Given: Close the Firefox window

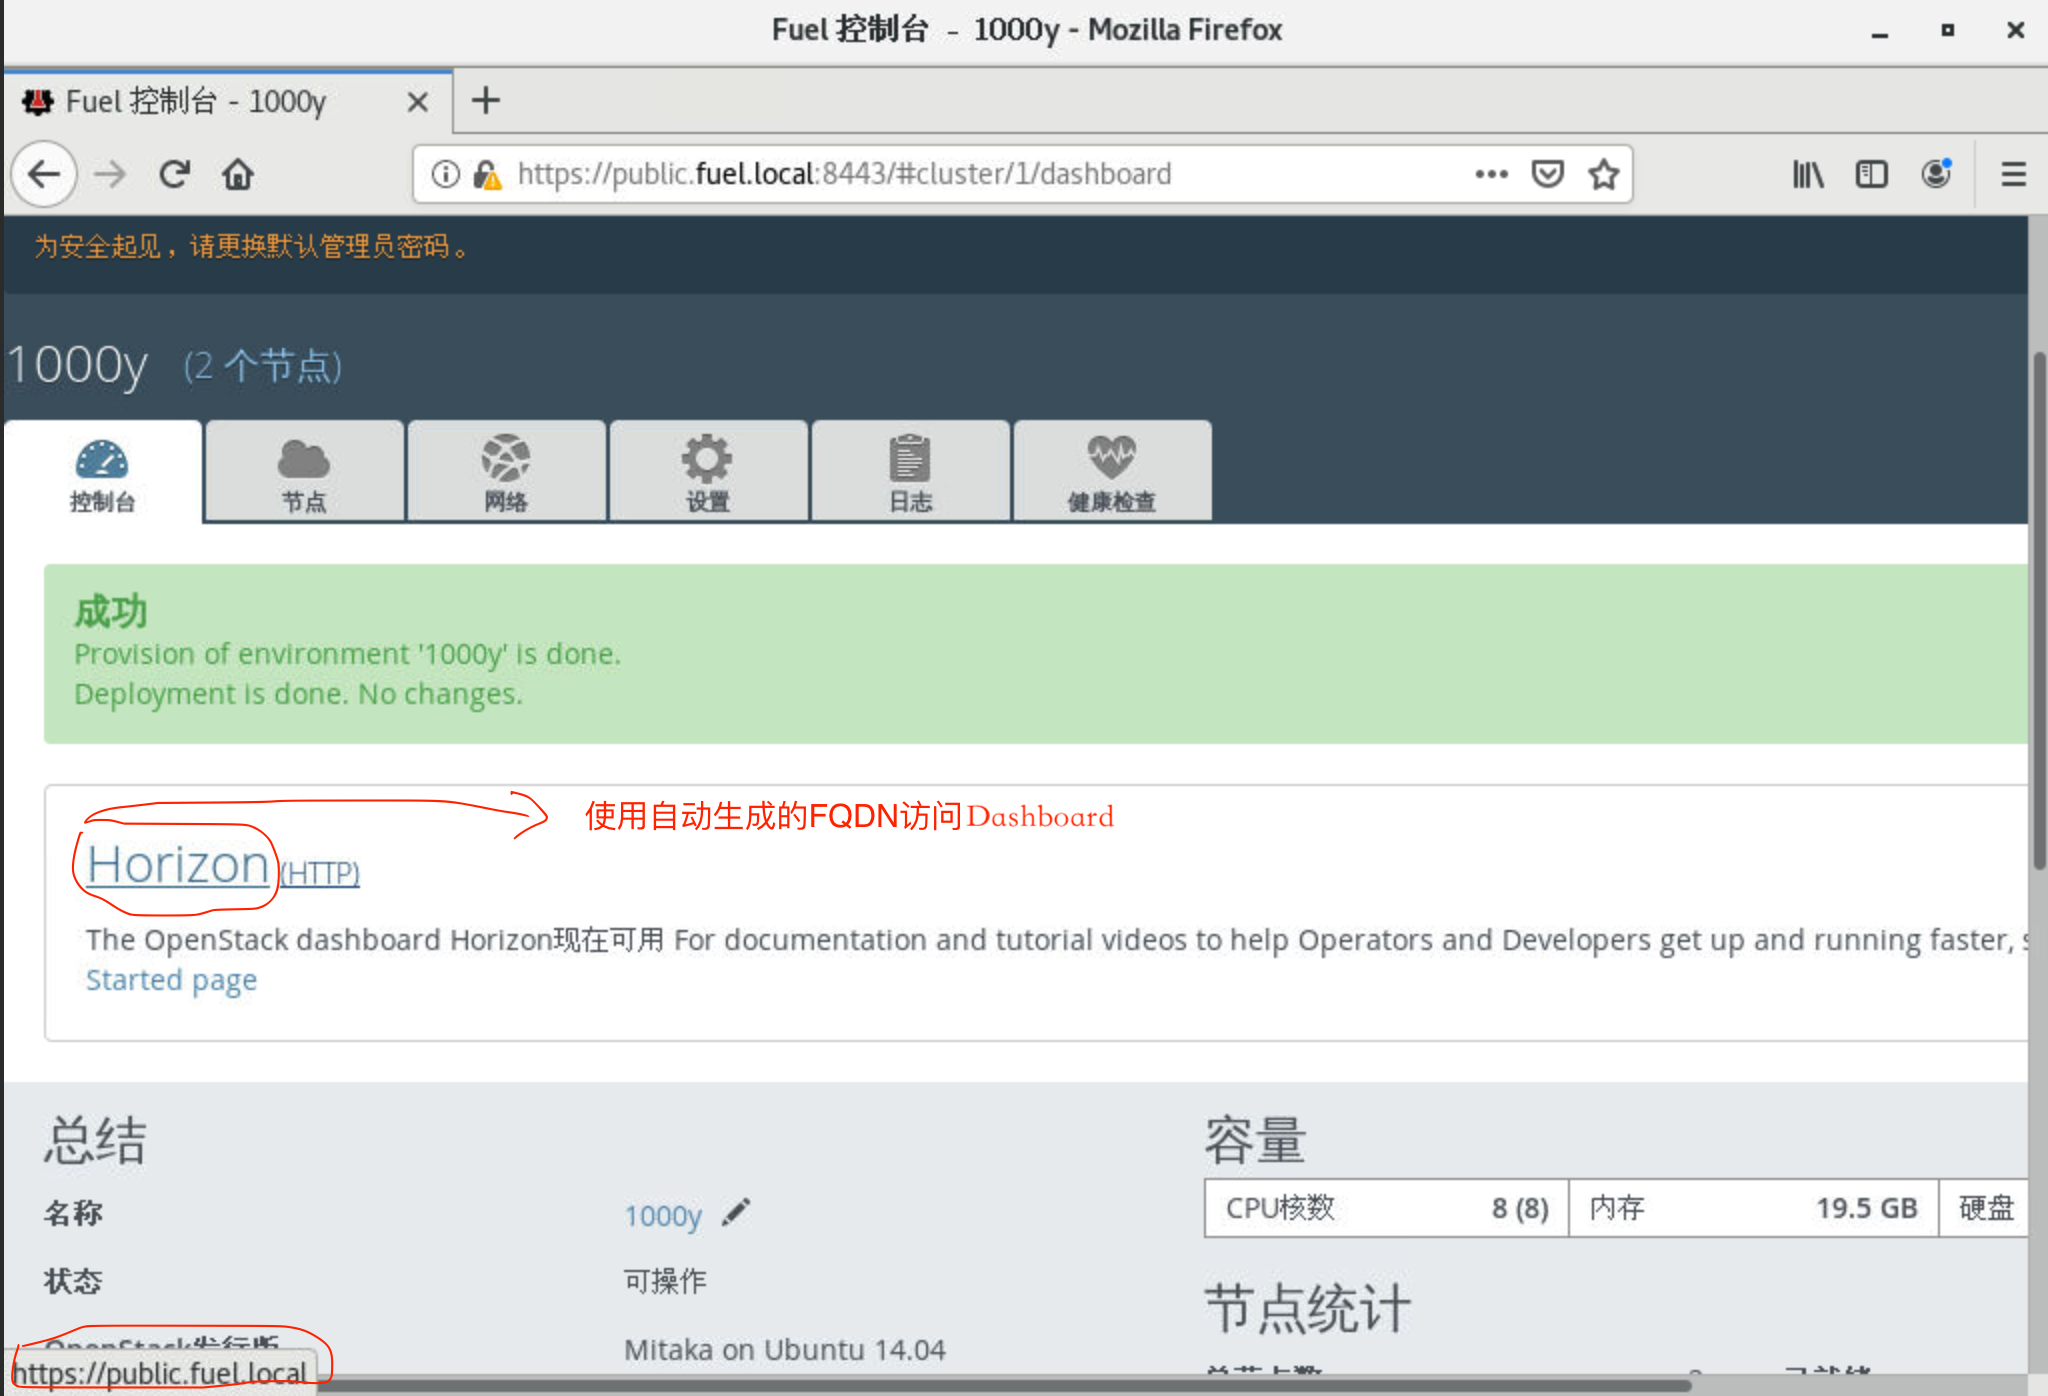Looking at the screenshot, I should (x=2015, y=30).
